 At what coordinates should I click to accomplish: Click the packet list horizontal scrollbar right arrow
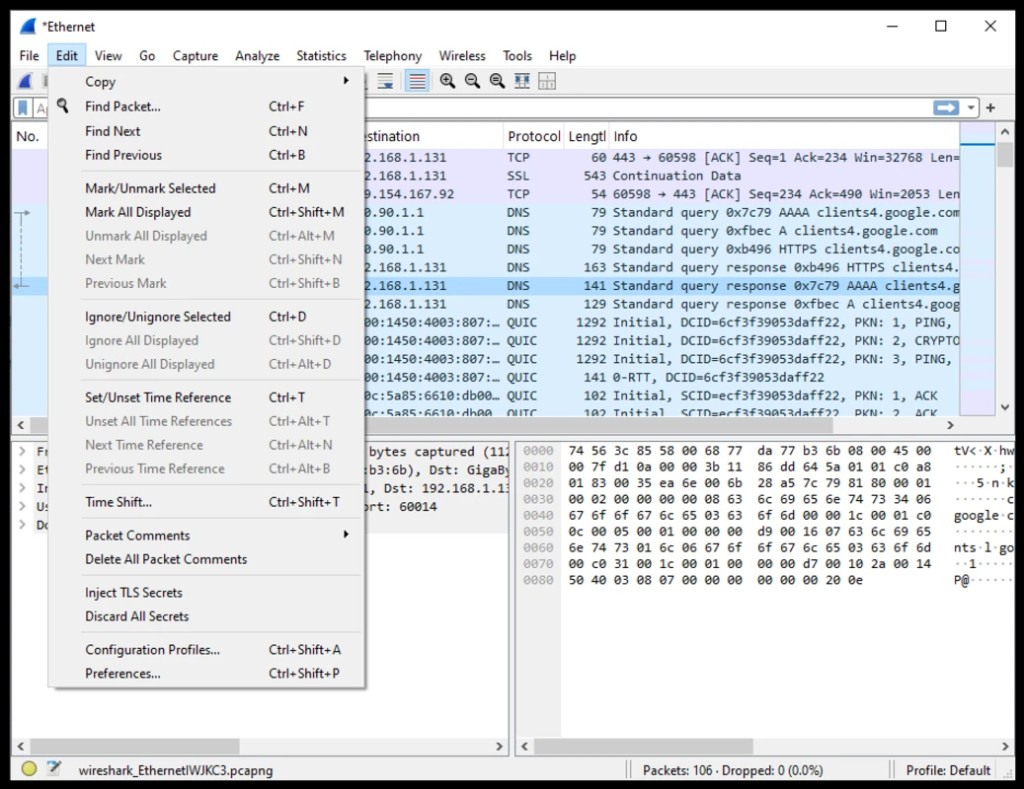point(950,425)
